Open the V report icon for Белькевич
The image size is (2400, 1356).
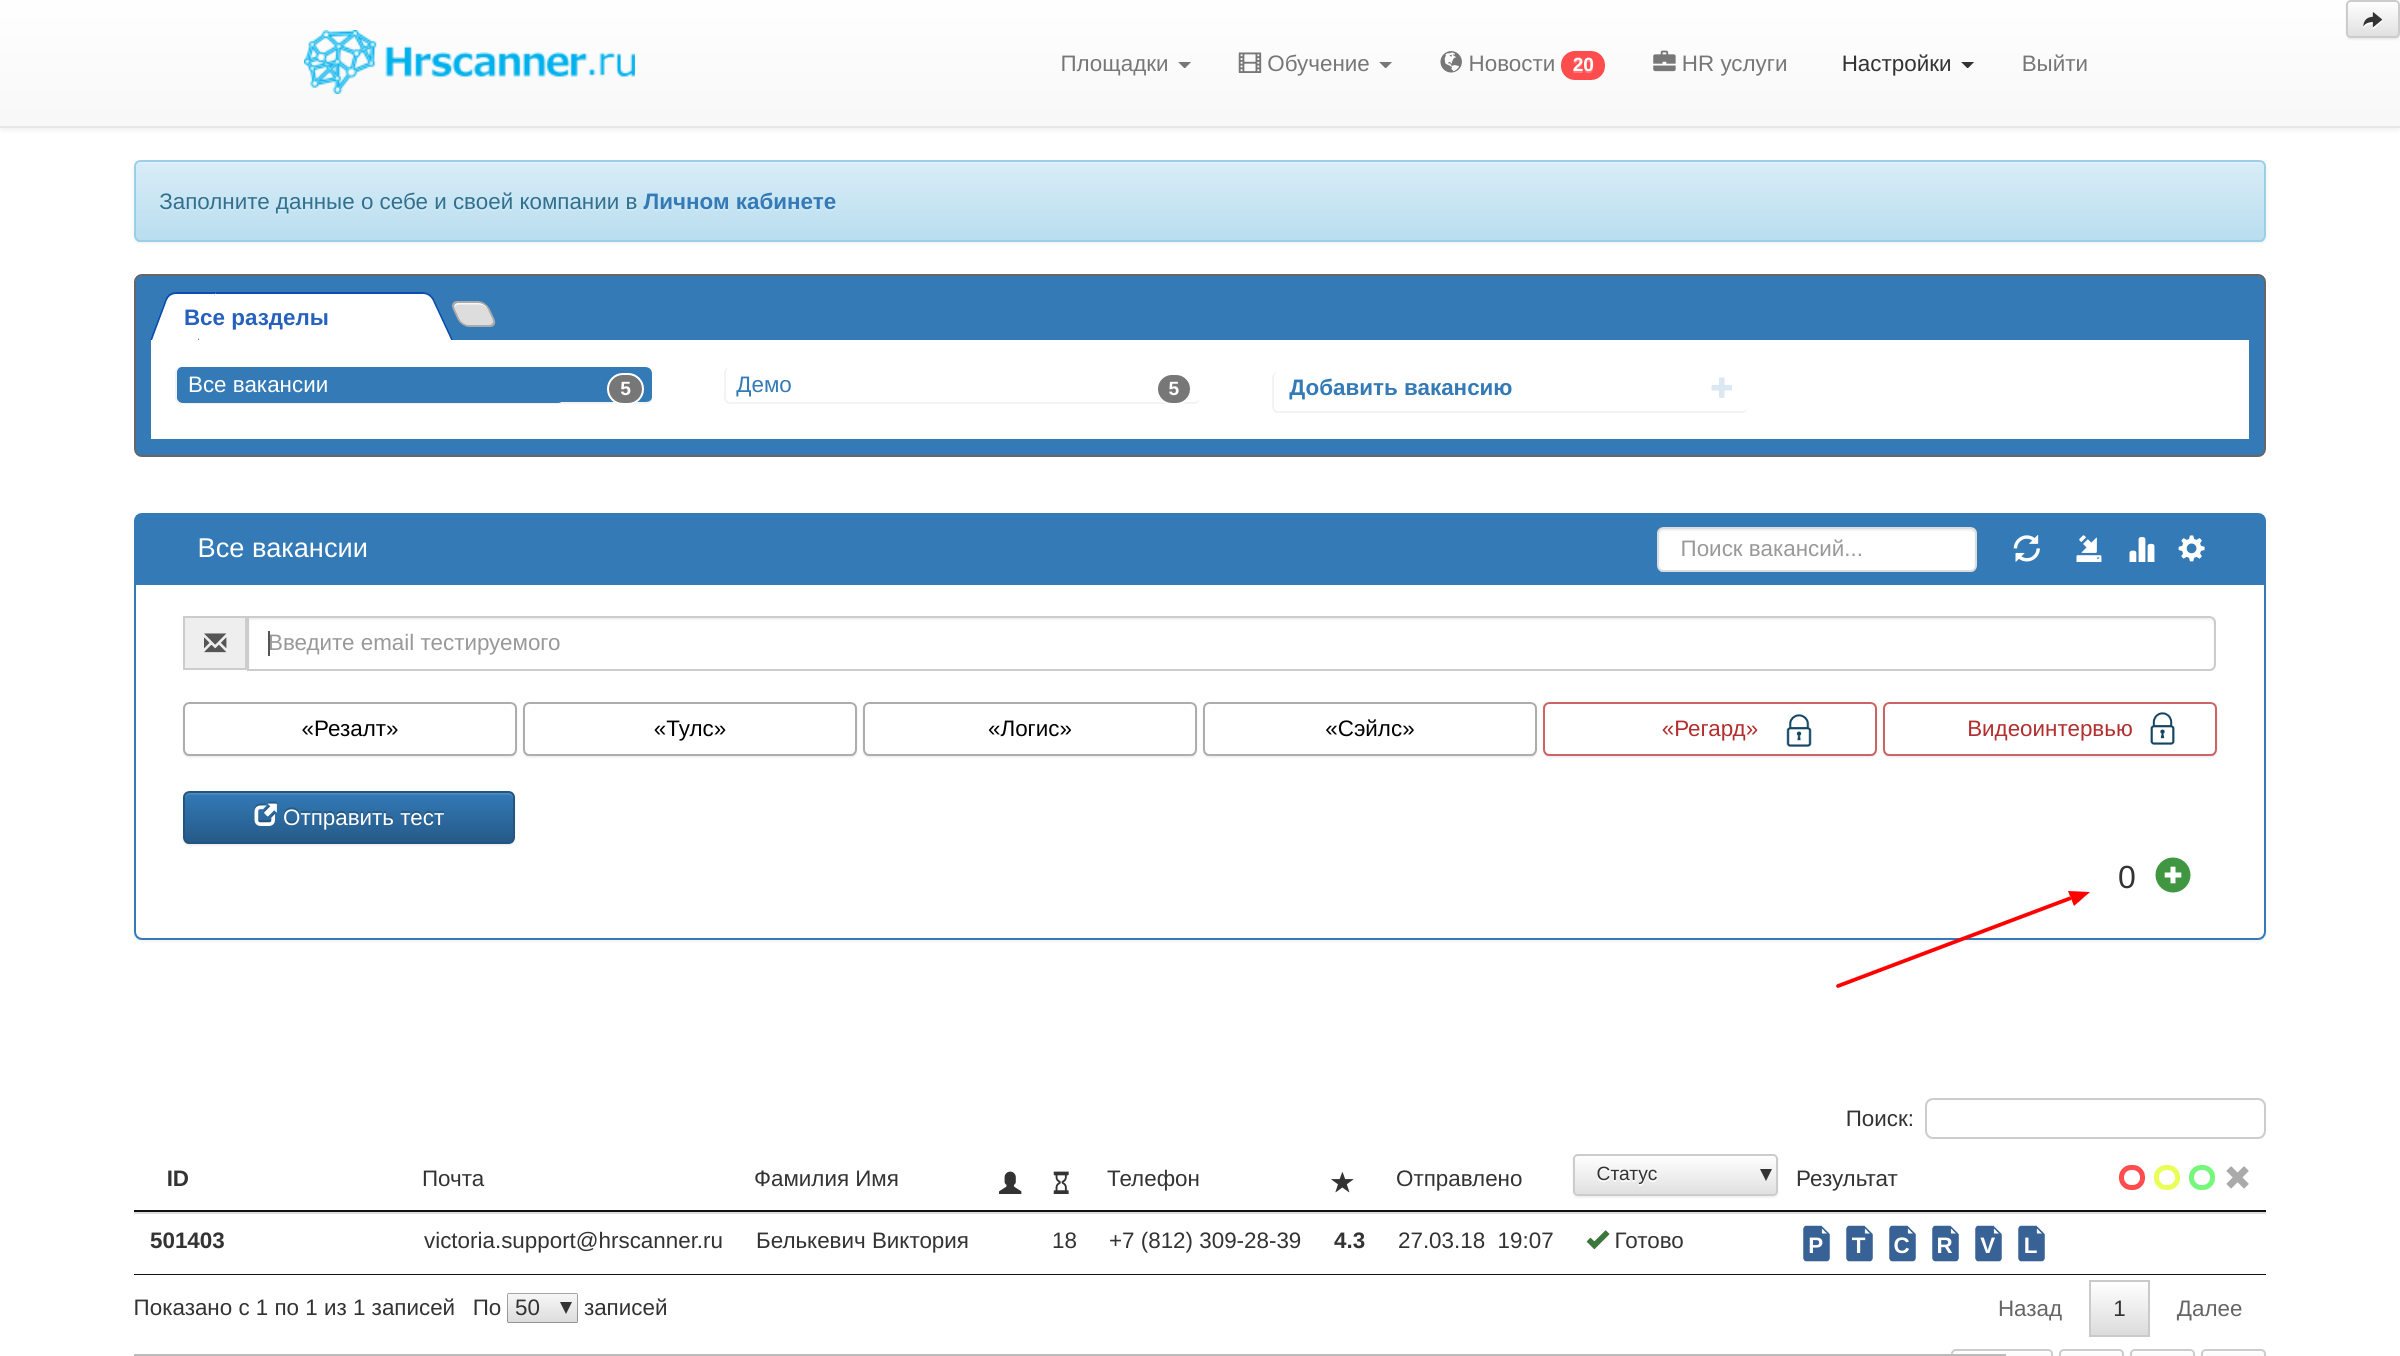[1988, 1243]
